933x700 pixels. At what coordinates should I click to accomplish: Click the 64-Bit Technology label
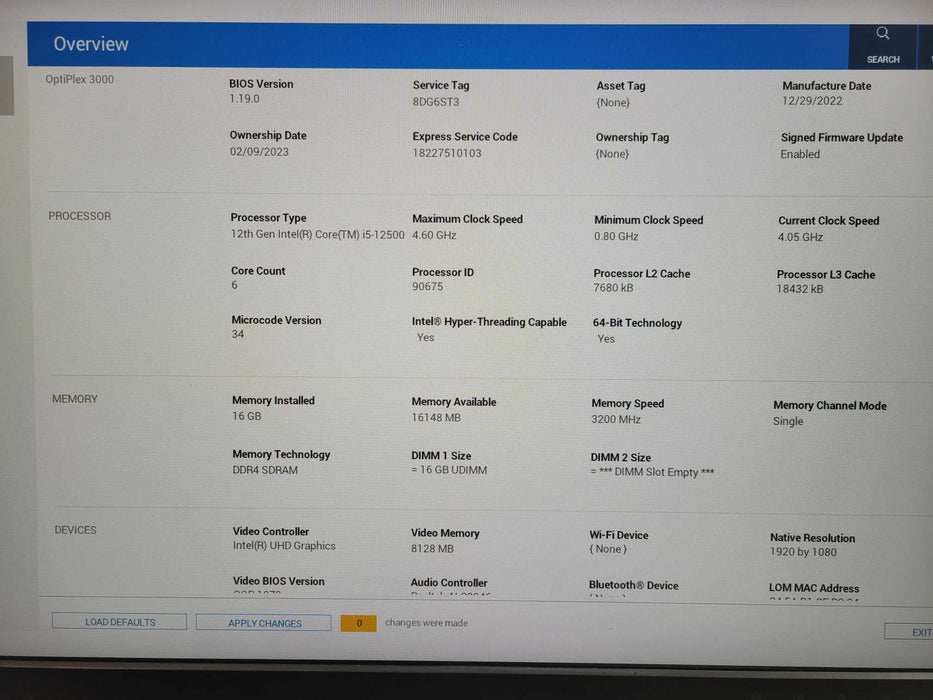(637, 323)
